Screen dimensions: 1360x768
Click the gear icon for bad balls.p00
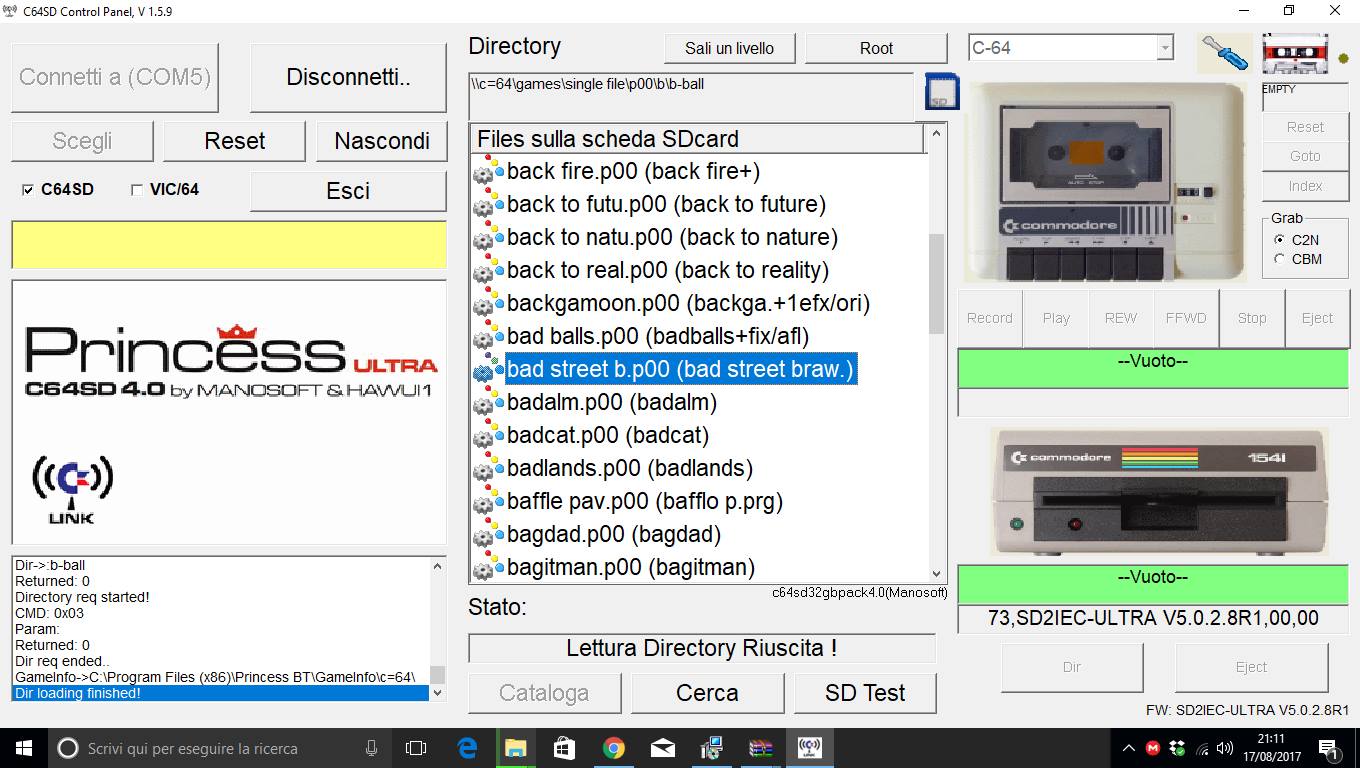[487, 337]
